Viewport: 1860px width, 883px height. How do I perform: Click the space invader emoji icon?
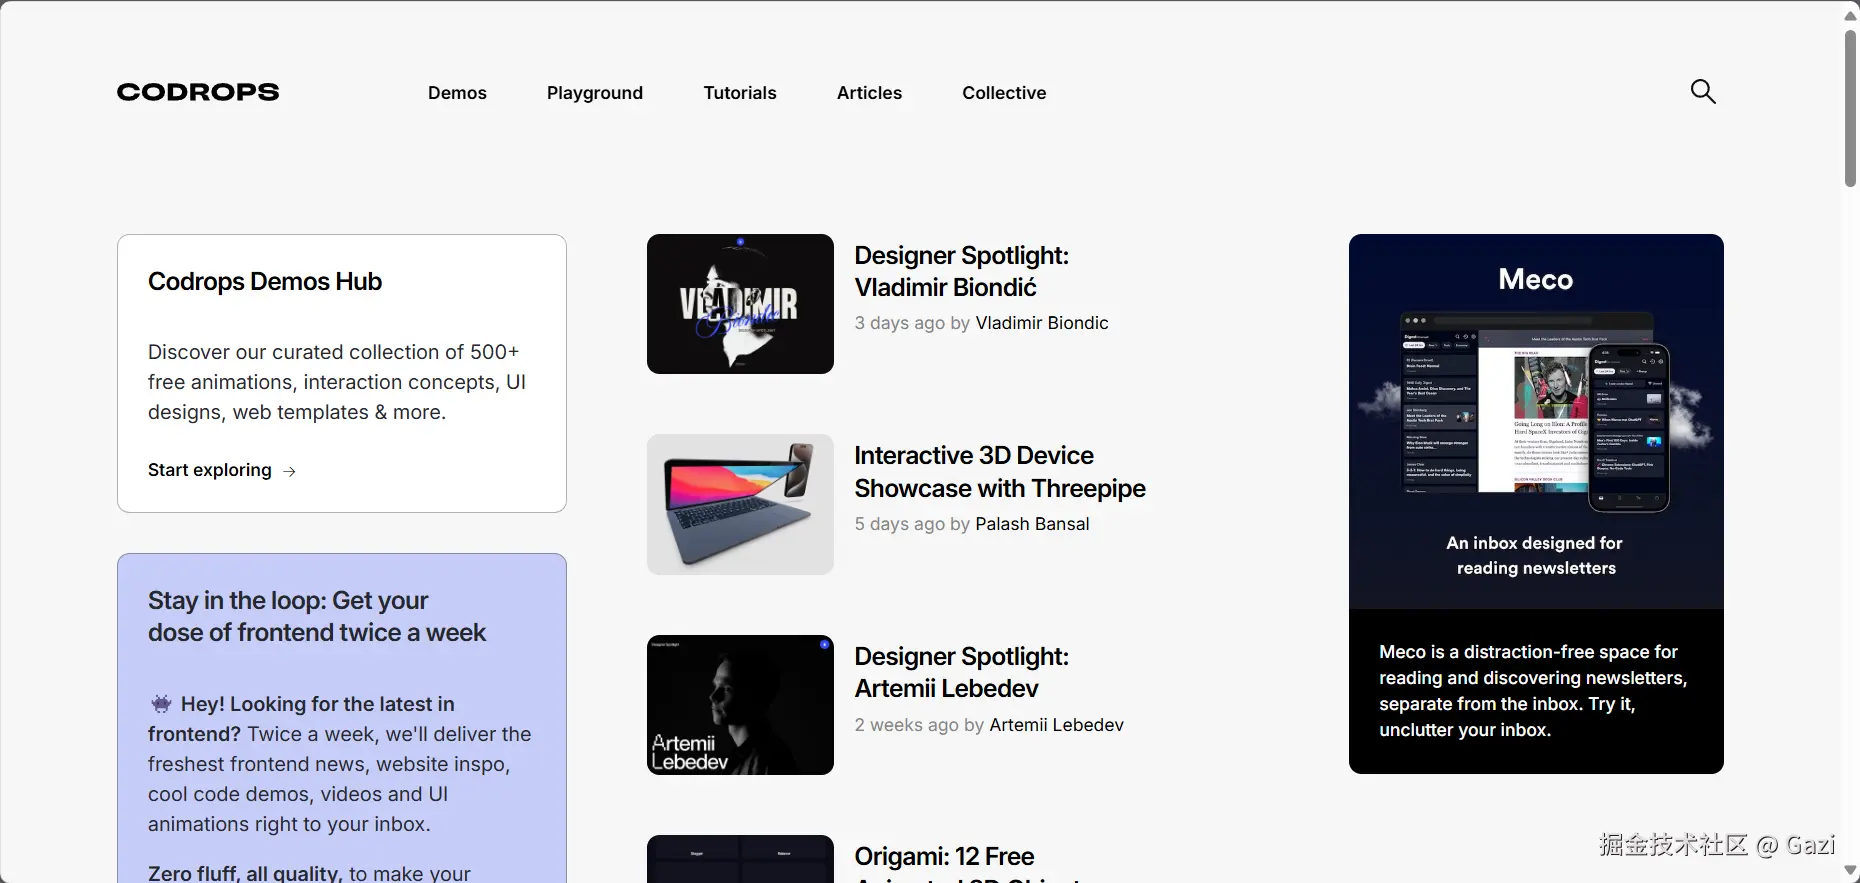click(x=161, y=703)
